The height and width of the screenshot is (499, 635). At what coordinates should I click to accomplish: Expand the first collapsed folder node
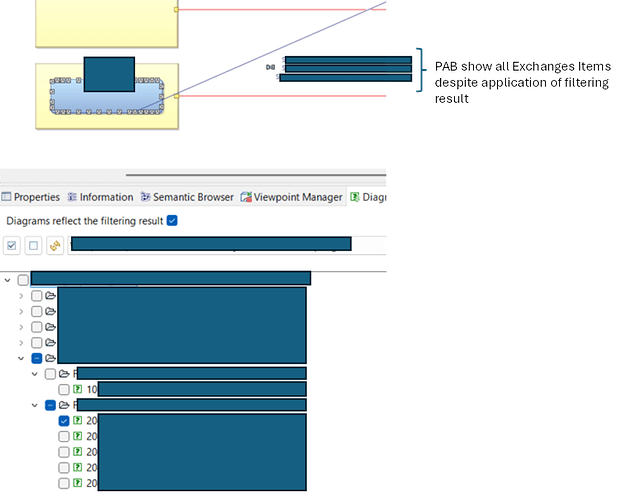[x=21, y=296]
